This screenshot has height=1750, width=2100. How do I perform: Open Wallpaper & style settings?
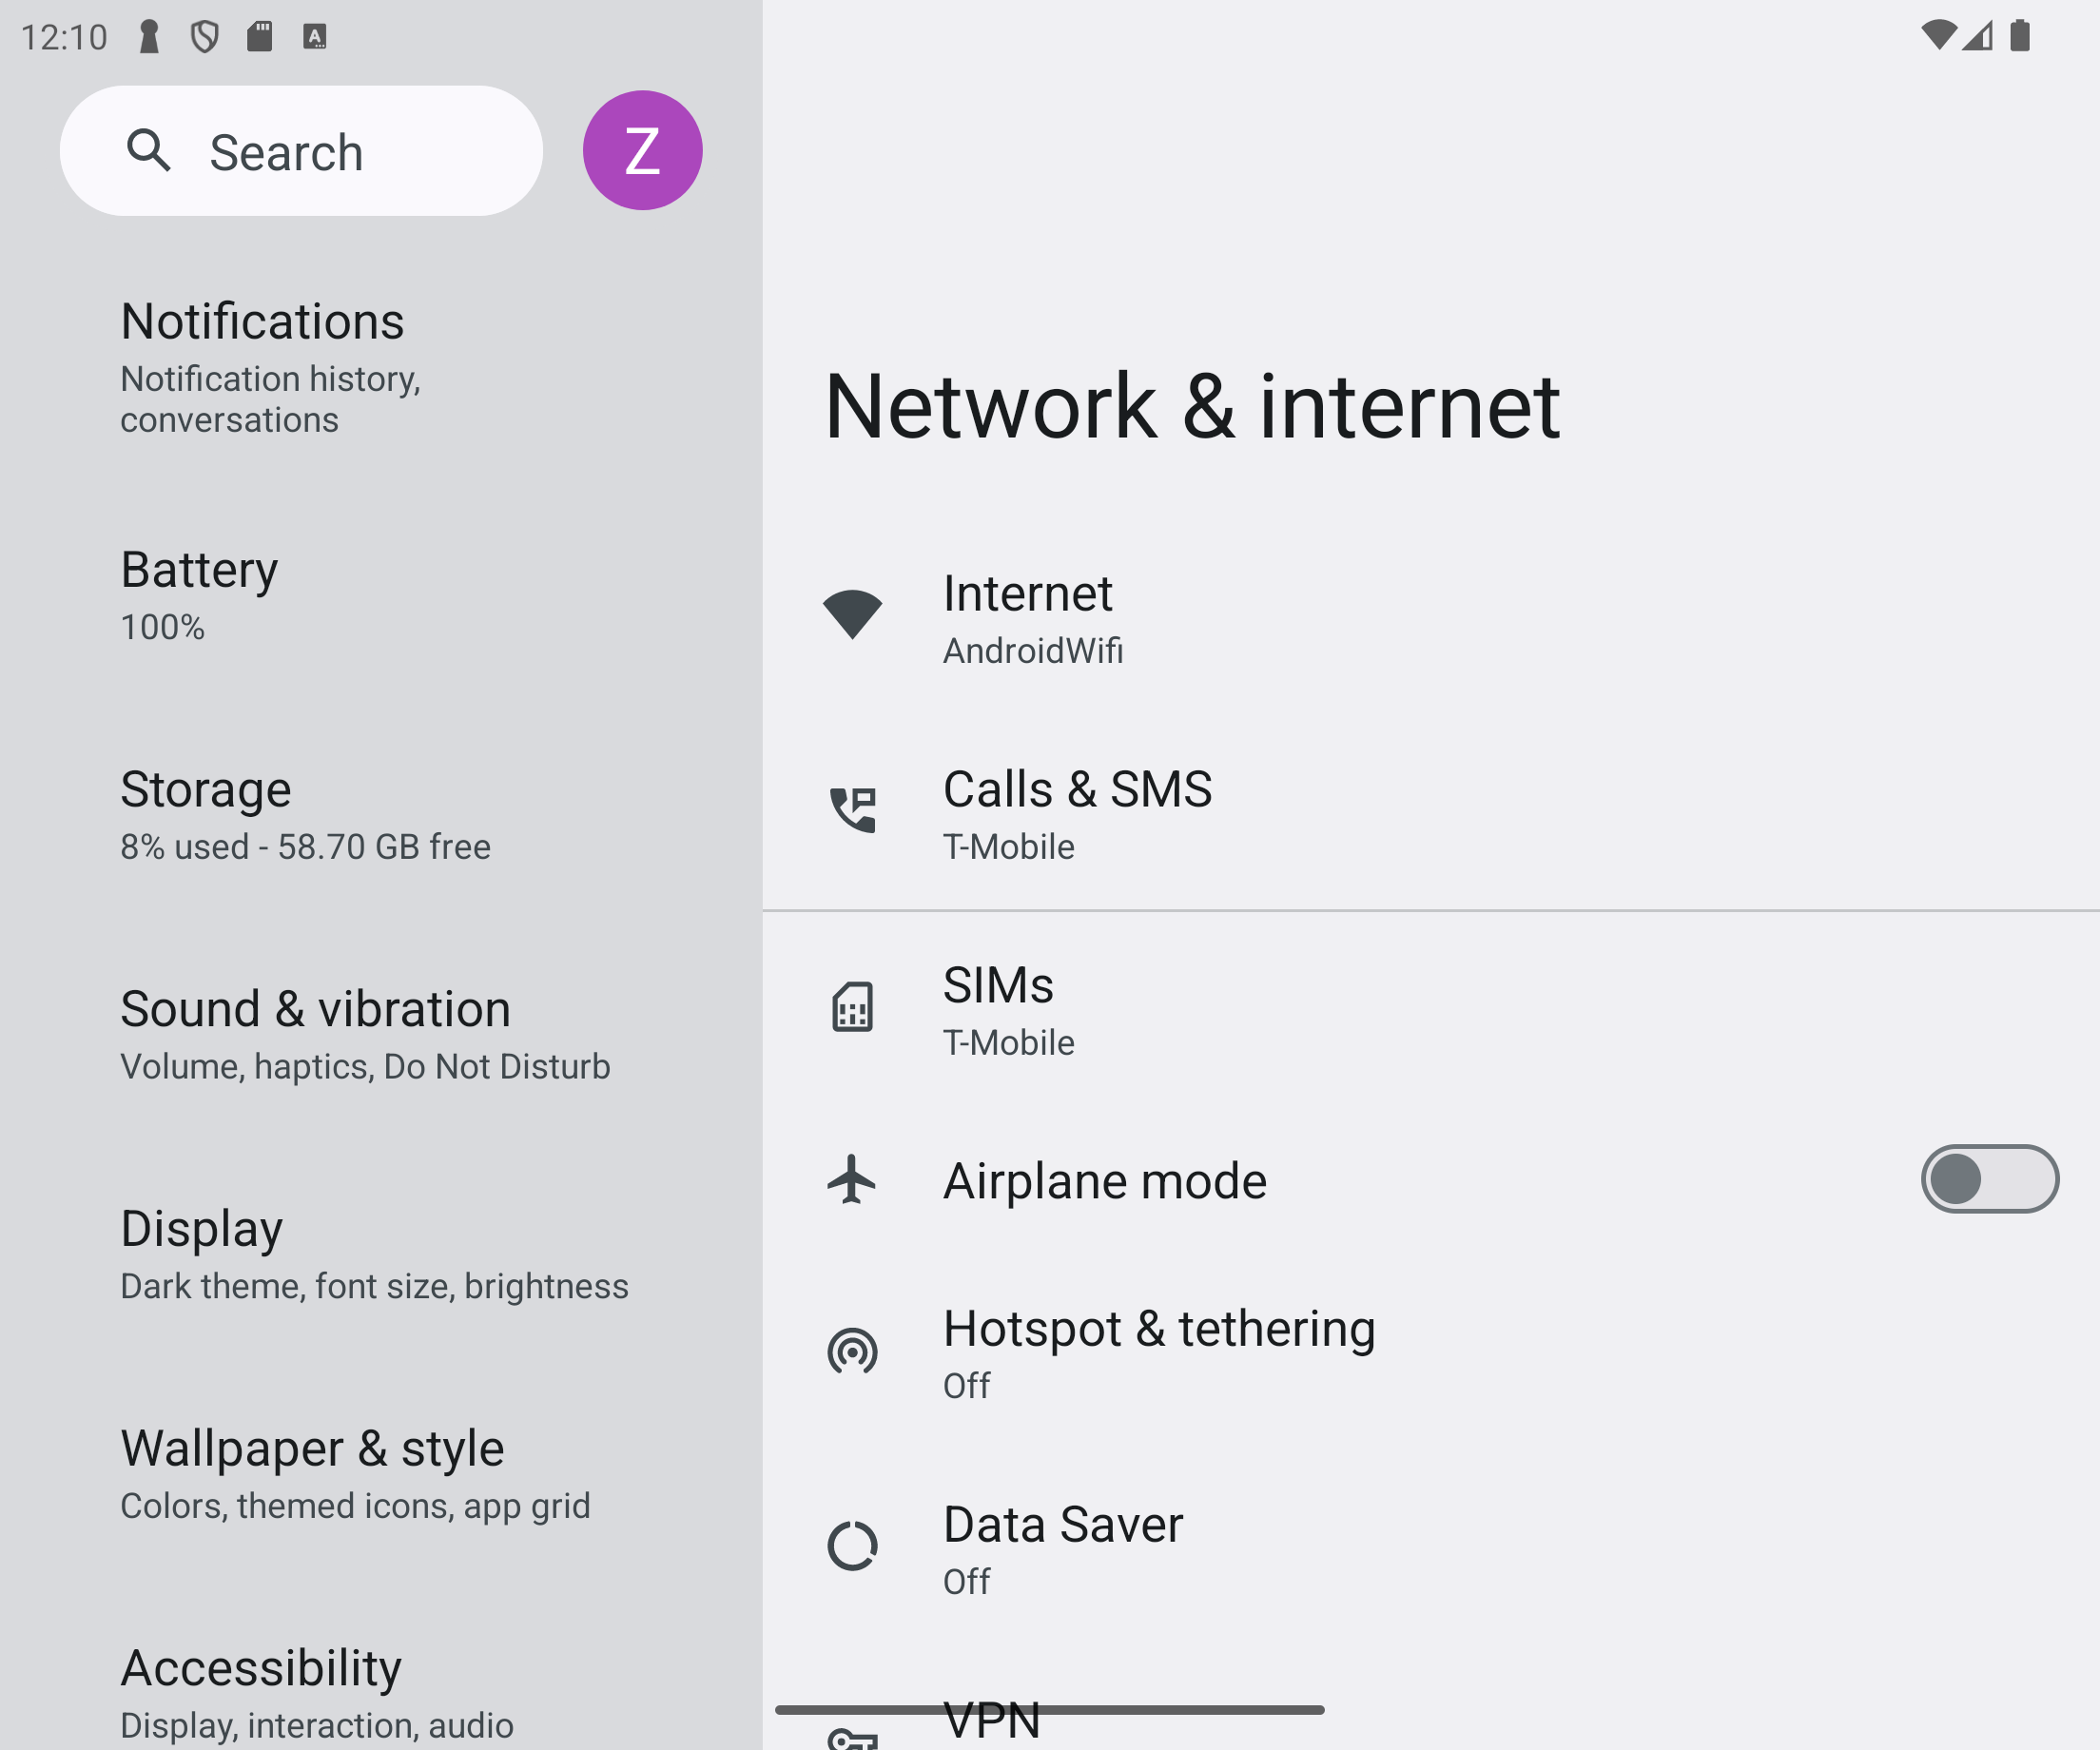[381, 1474]
